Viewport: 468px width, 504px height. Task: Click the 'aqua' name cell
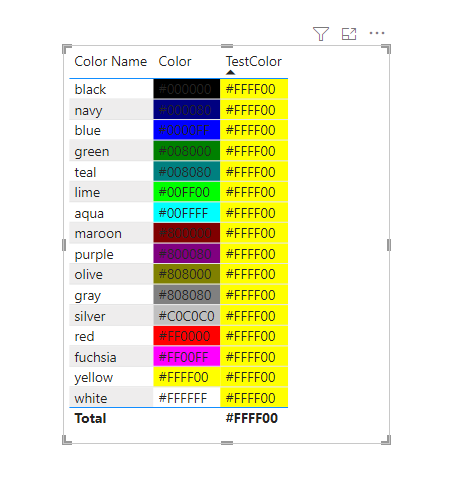(x=111, y=213)
